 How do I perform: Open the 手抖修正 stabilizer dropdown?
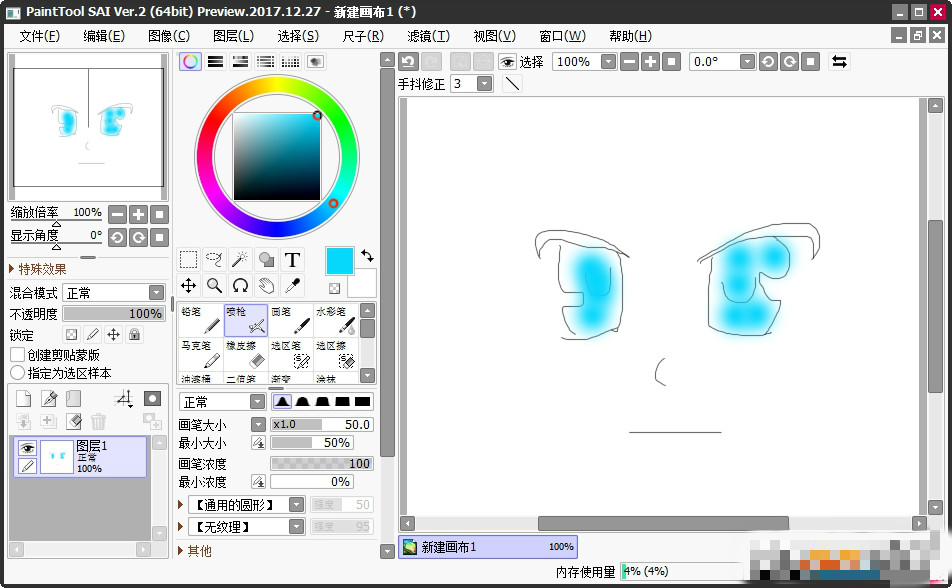pyautogui.click(x=484, y=84)
